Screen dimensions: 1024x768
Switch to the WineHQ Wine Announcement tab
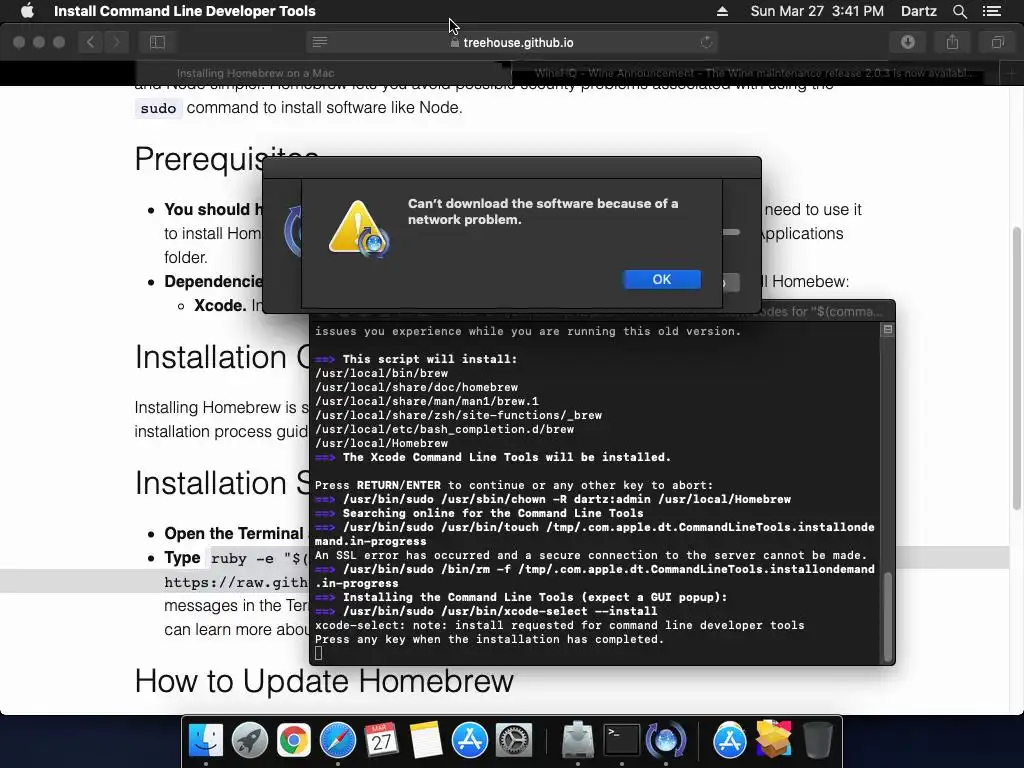click(756, 73)
